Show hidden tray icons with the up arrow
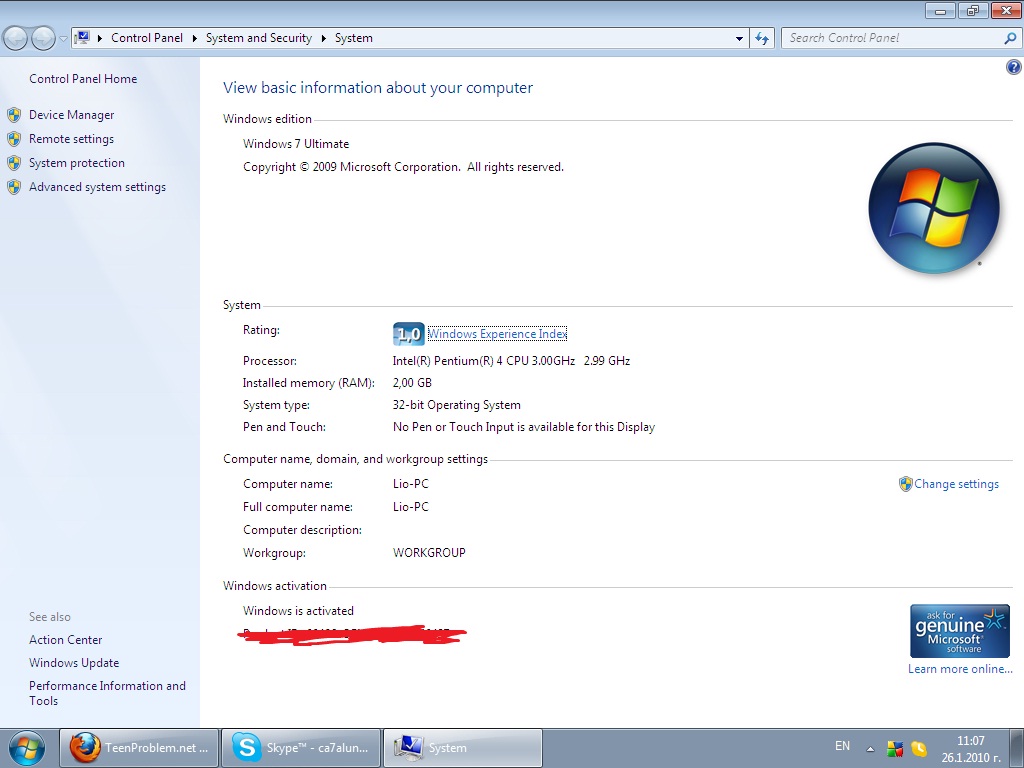Screen dimensions: 1024x768 (870, 748)
